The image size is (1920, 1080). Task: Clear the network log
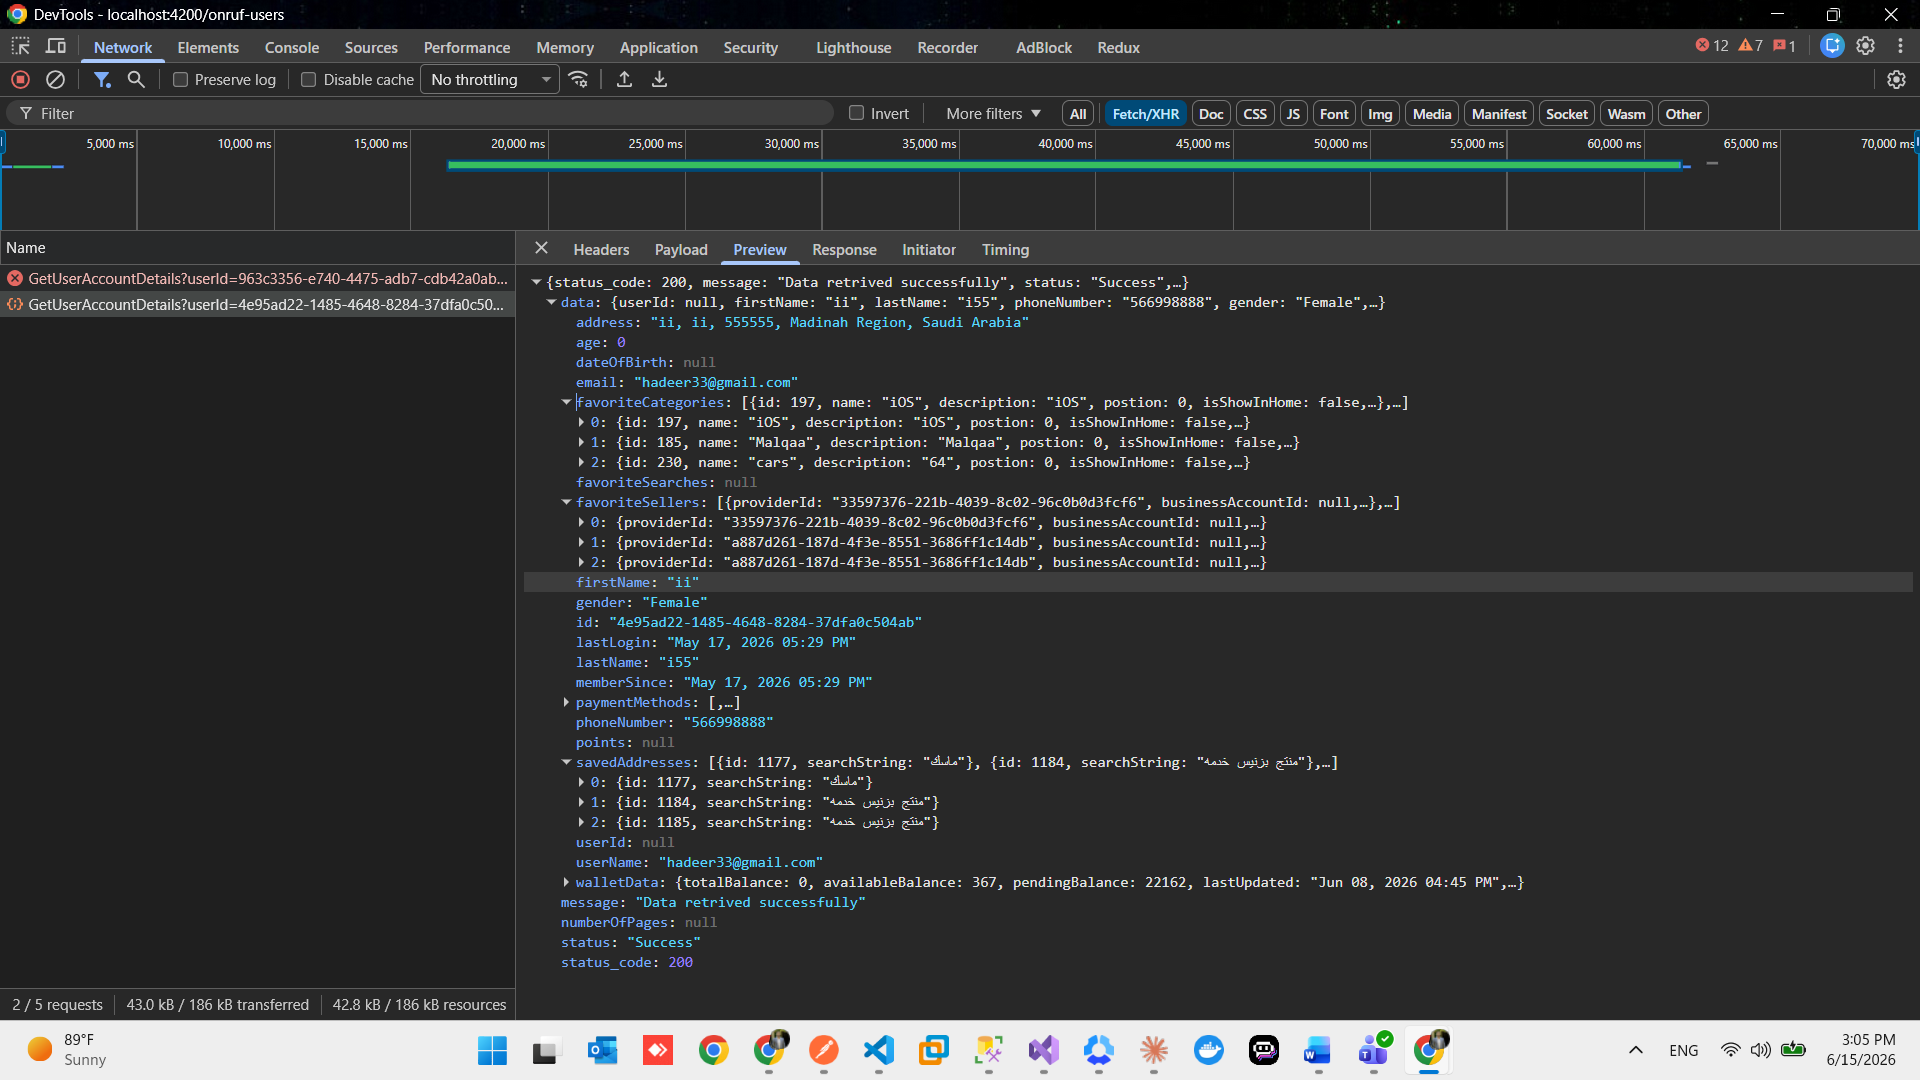[56, 79]
